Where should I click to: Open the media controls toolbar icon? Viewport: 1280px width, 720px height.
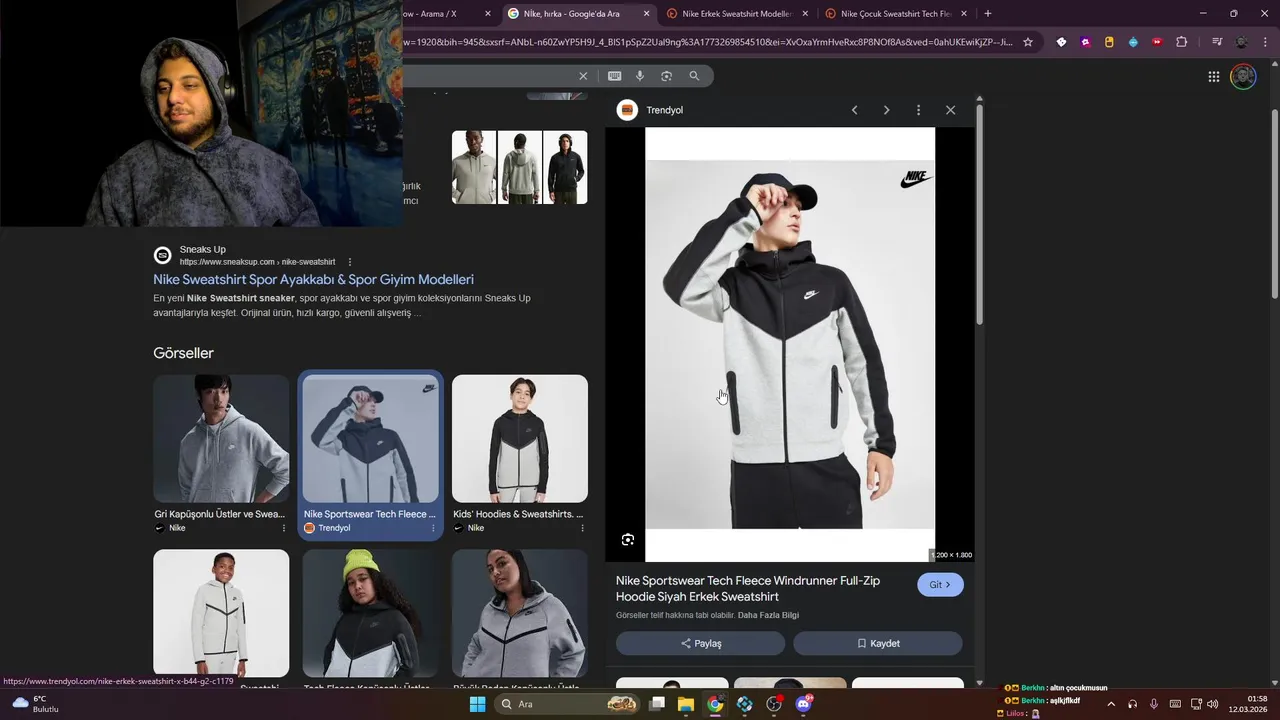coord(1217,42)
